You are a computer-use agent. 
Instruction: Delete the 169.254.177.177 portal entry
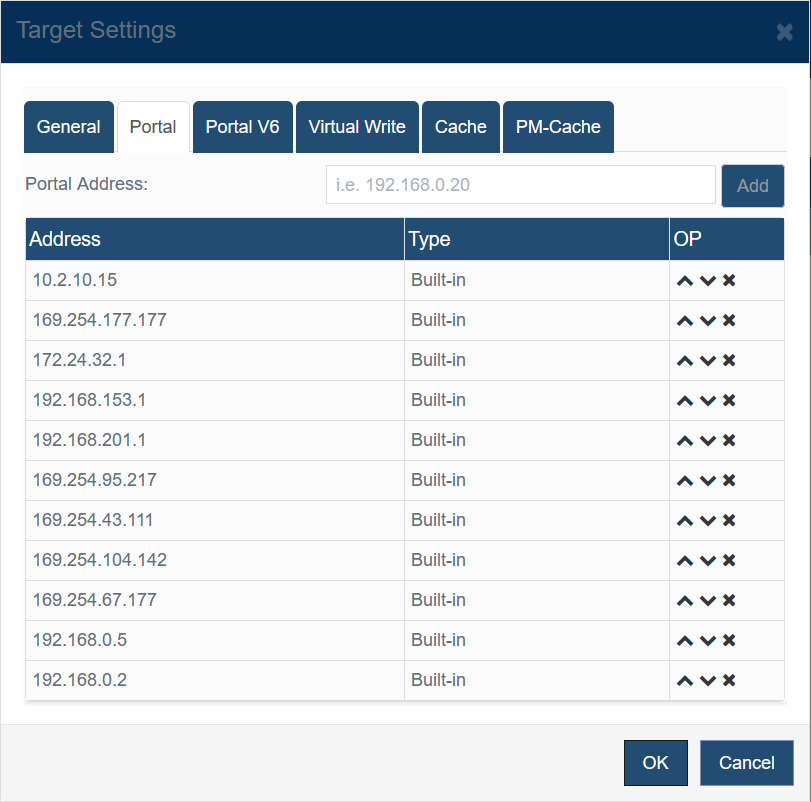tap(729, 321)
